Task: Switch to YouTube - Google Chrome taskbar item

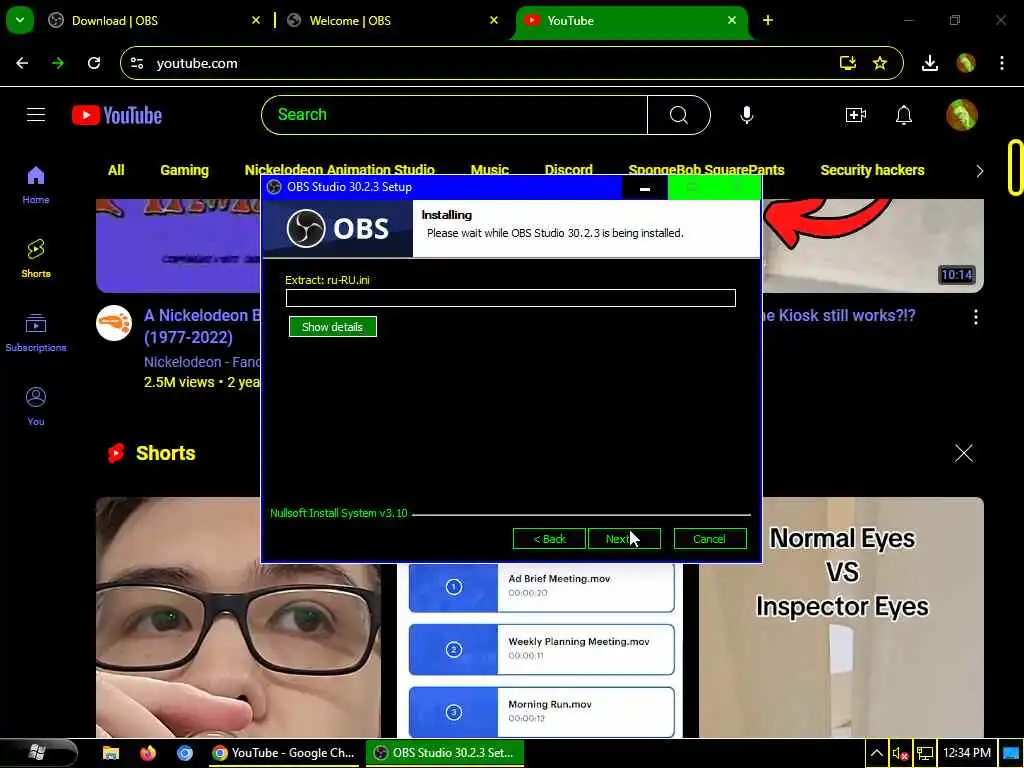Action: (x=284, y=753)
